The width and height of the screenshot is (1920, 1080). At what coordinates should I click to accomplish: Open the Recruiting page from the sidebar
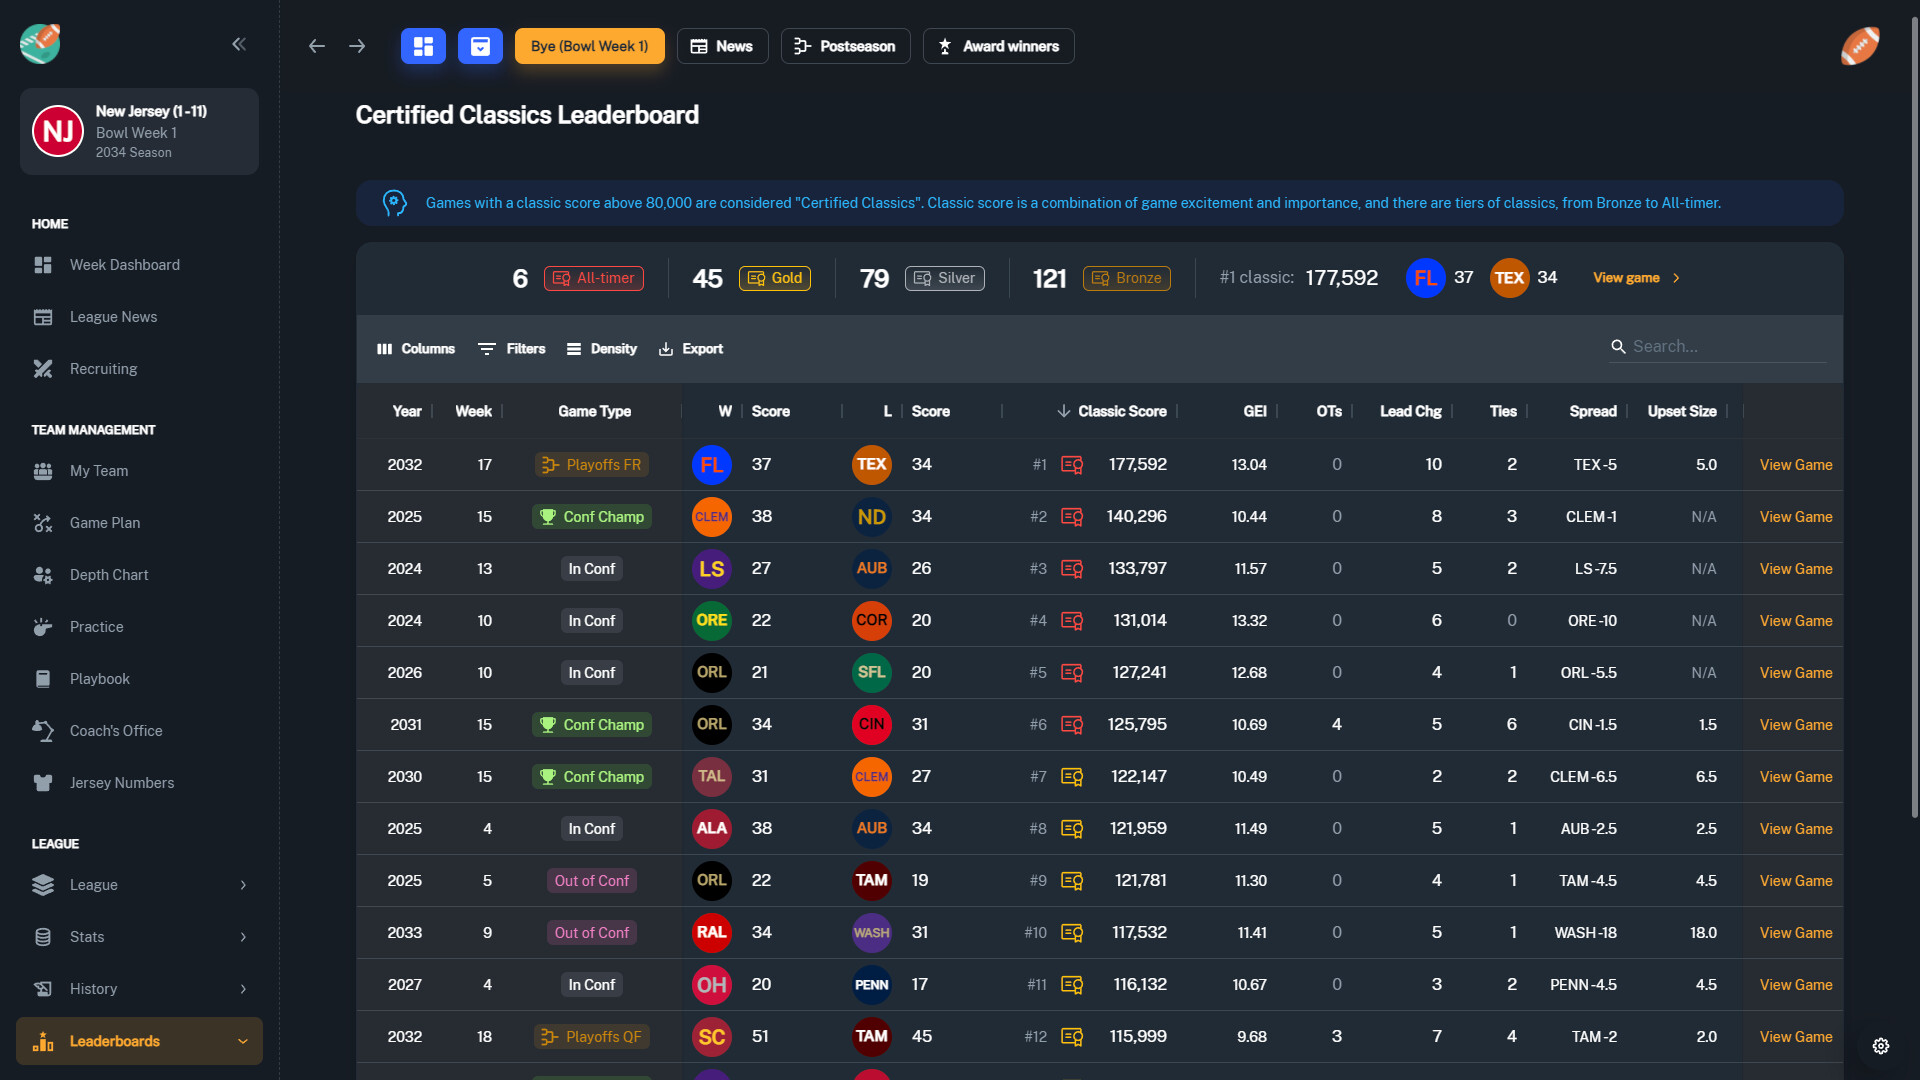(x=103, y=368)
